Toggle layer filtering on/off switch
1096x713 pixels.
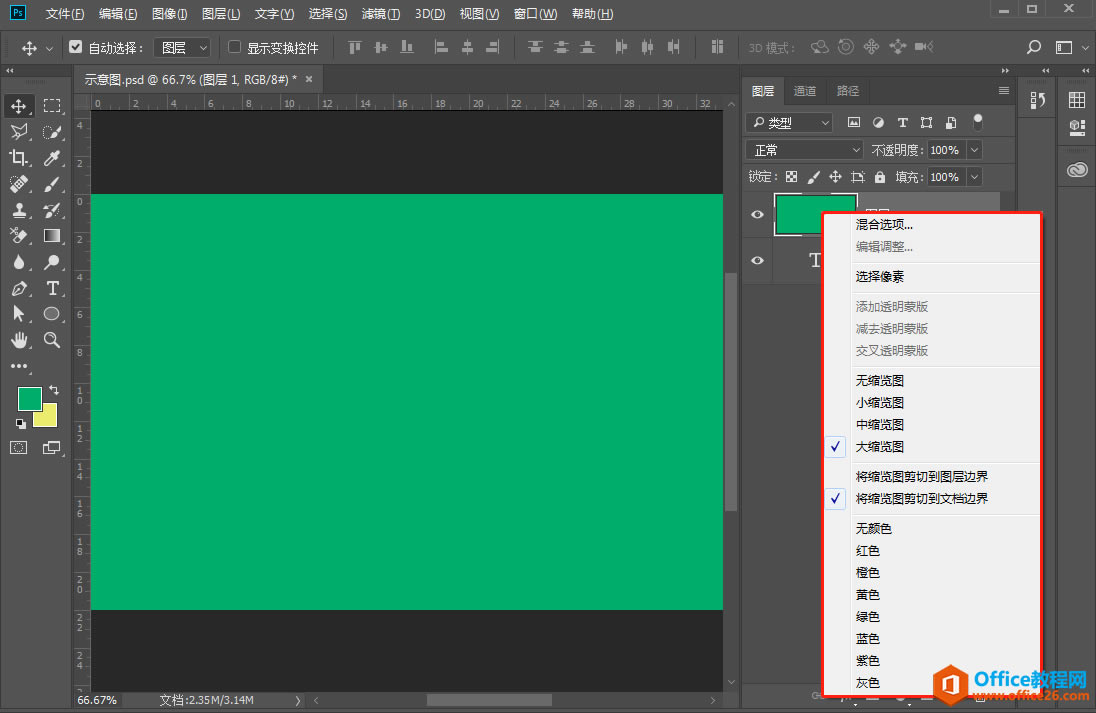(978, 122)
